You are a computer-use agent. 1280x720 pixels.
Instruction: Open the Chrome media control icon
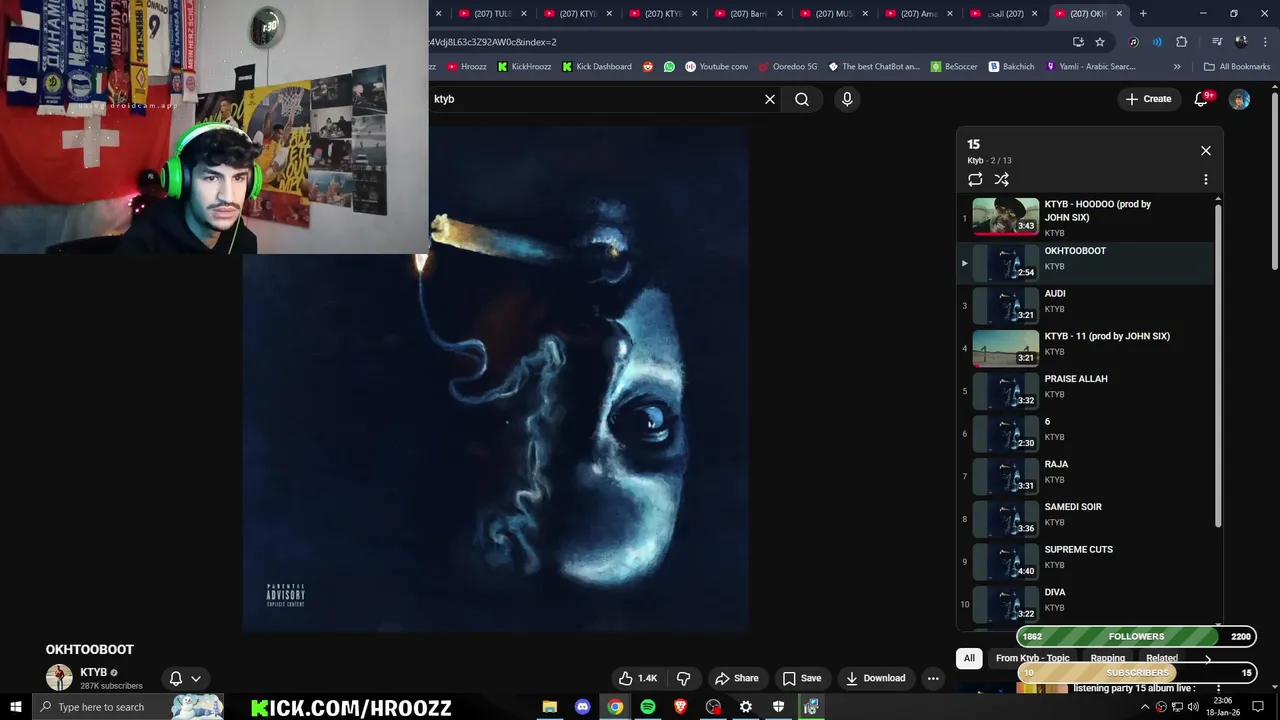coord(1217,42)
